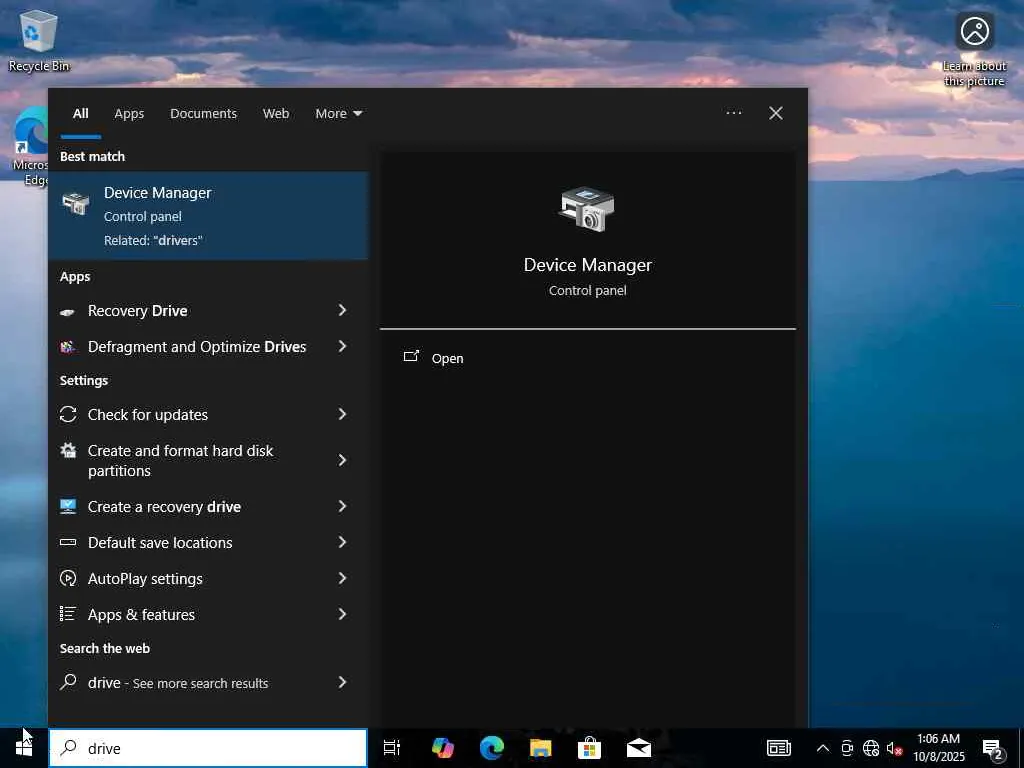Expand the drive web search chevron
Viewport: 1024px width, 768px height.
pyautogui.click(x=342, y=682)
